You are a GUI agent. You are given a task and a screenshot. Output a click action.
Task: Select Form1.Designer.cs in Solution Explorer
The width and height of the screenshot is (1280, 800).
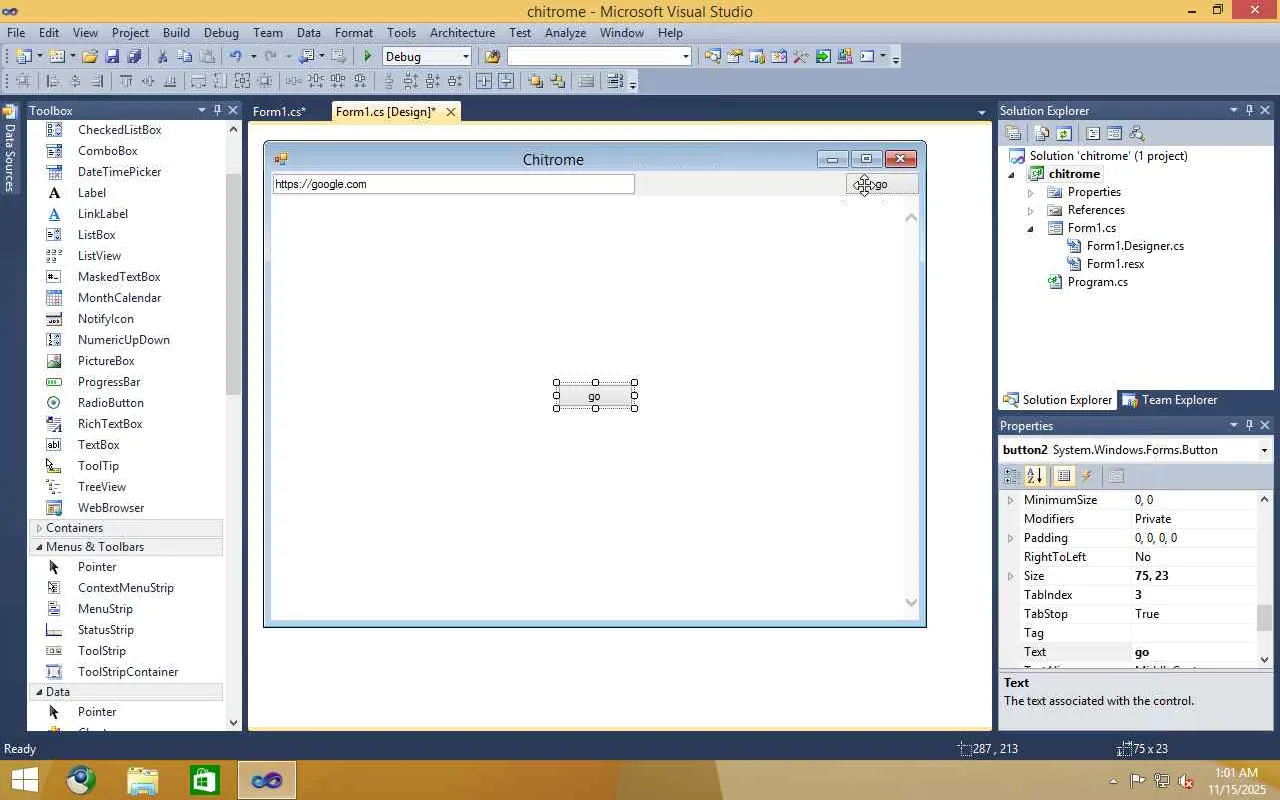click(x=1135, y=246)
